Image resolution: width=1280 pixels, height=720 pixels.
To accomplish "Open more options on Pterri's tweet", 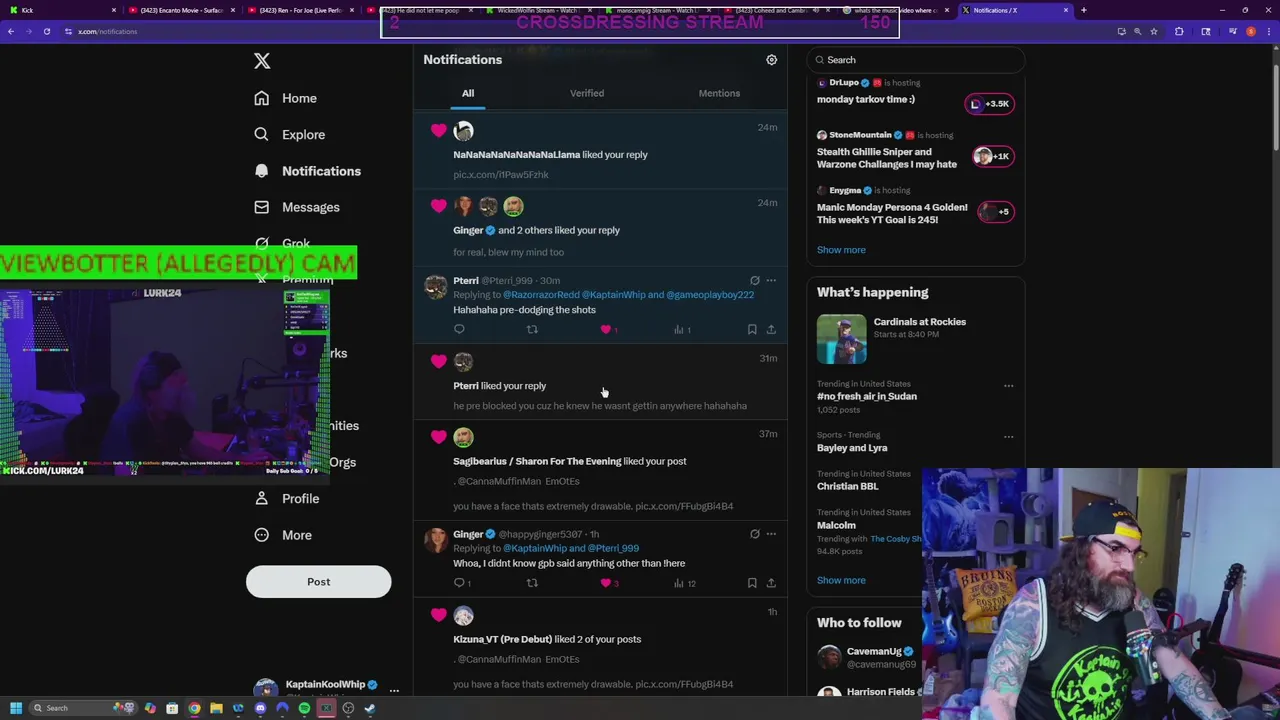I will point(771,281).
